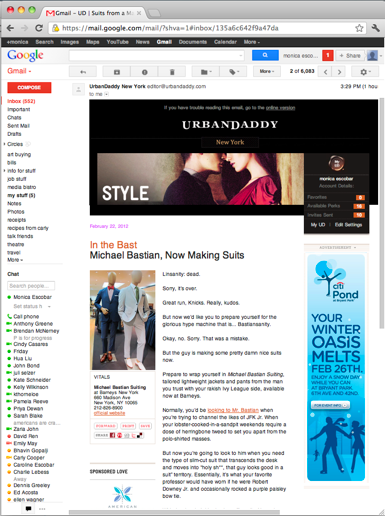Bookmark this page with the star icon
385x516 pixels.
pyautogui.click(x=359, y=28)
